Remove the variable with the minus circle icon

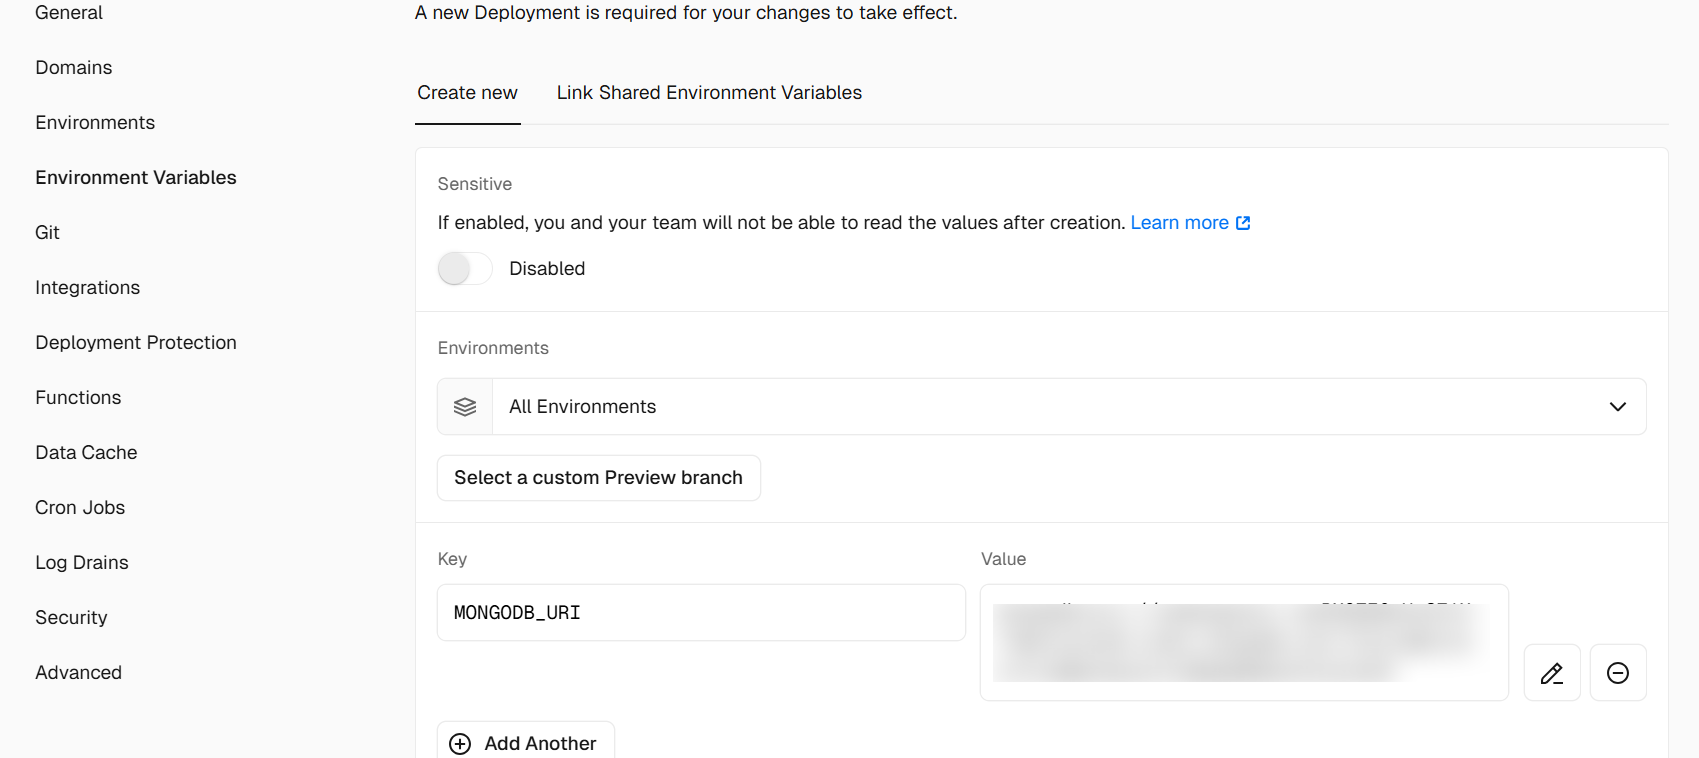click(x=1617, y=673)
